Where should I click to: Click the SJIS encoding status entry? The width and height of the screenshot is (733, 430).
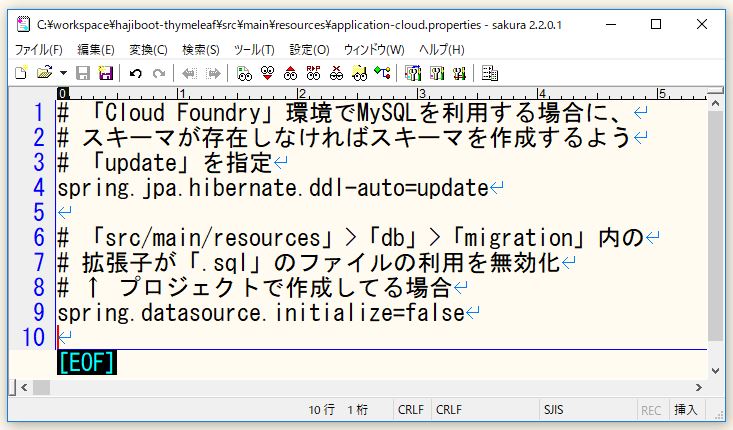pyautogui.click(x=553, y=410)
